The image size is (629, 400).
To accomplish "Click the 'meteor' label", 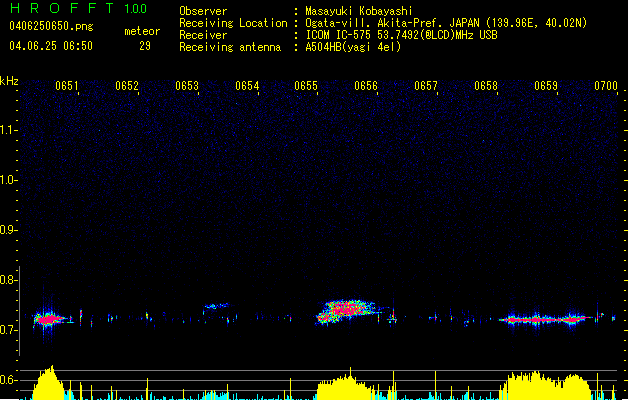I will pos(142,31).
